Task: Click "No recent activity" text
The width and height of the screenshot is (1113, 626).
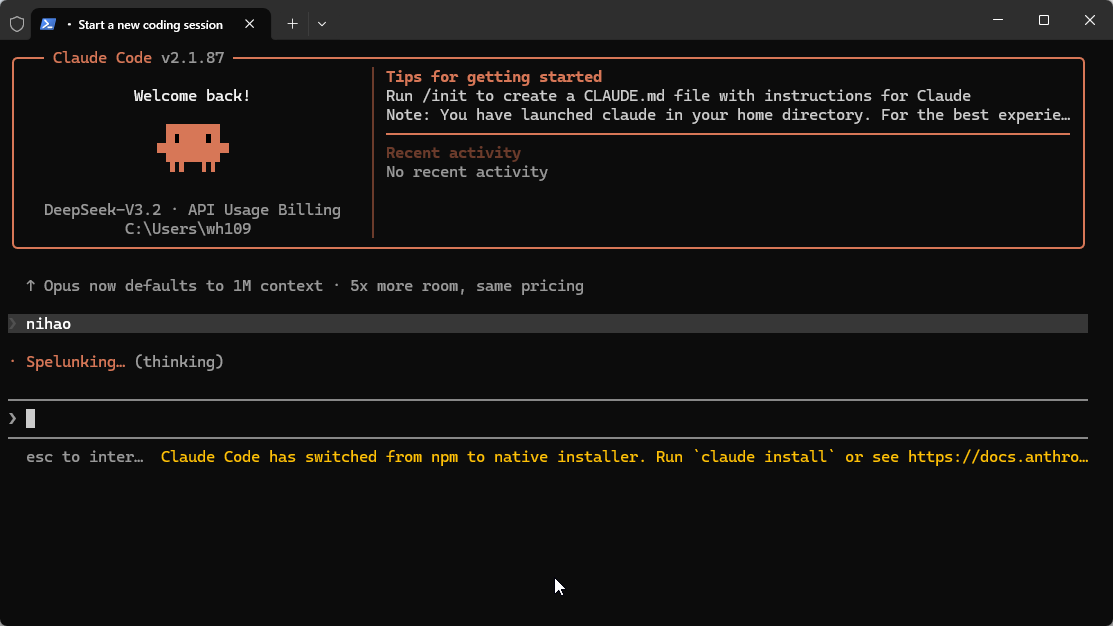Action: pos(467,172)
